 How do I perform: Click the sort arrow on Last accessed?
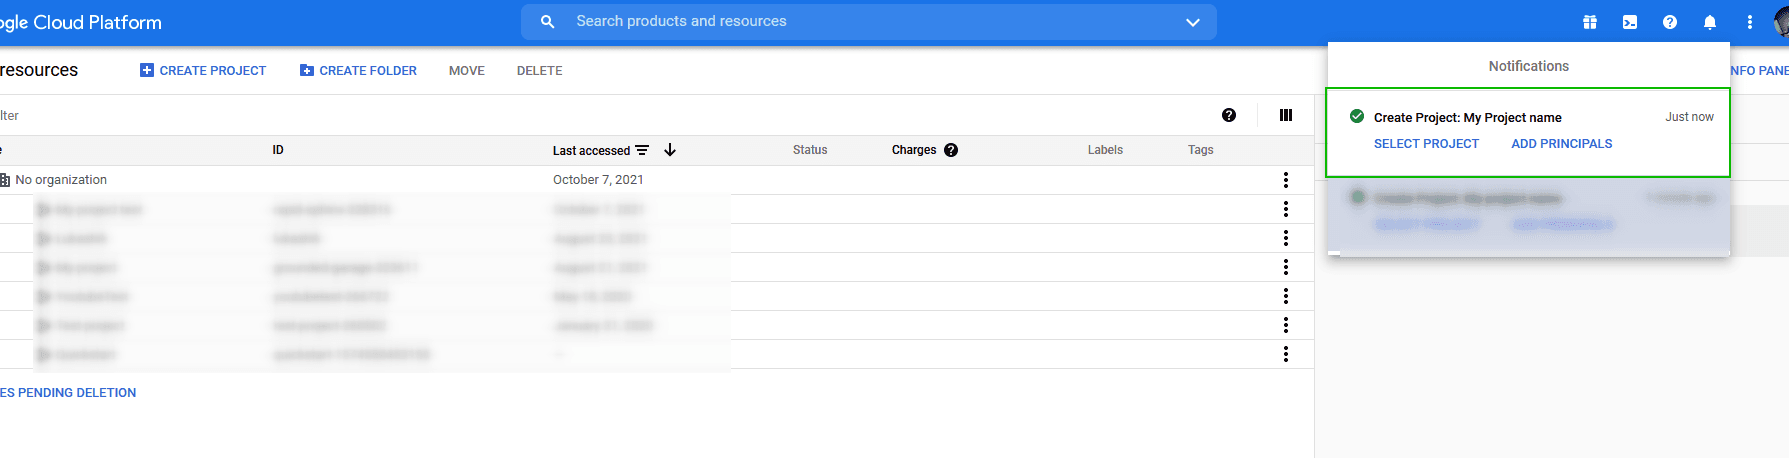(x=670, y=150)
